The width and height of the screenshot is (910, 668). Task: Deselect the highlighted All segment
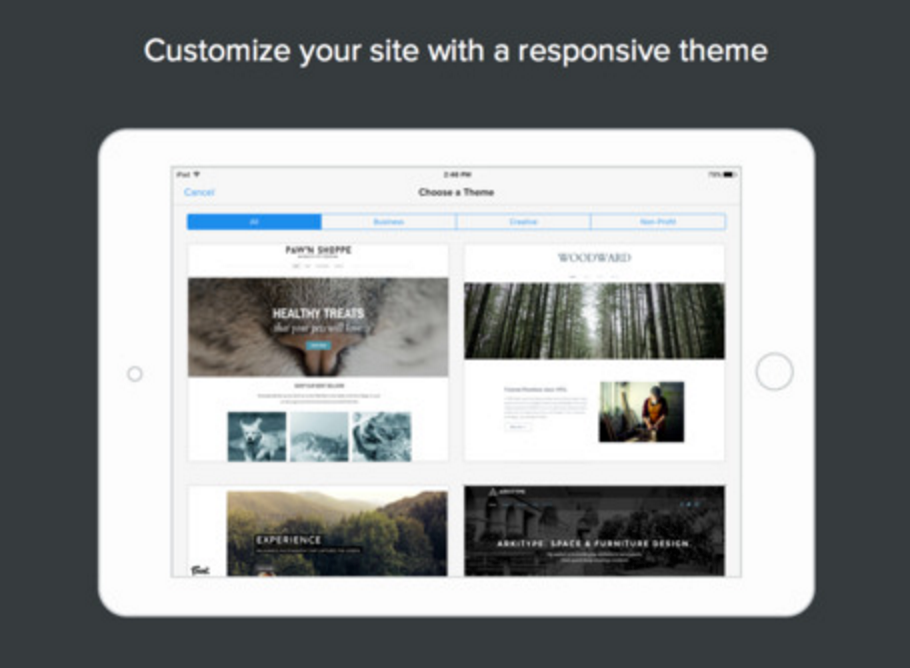[x=254, y=221]
